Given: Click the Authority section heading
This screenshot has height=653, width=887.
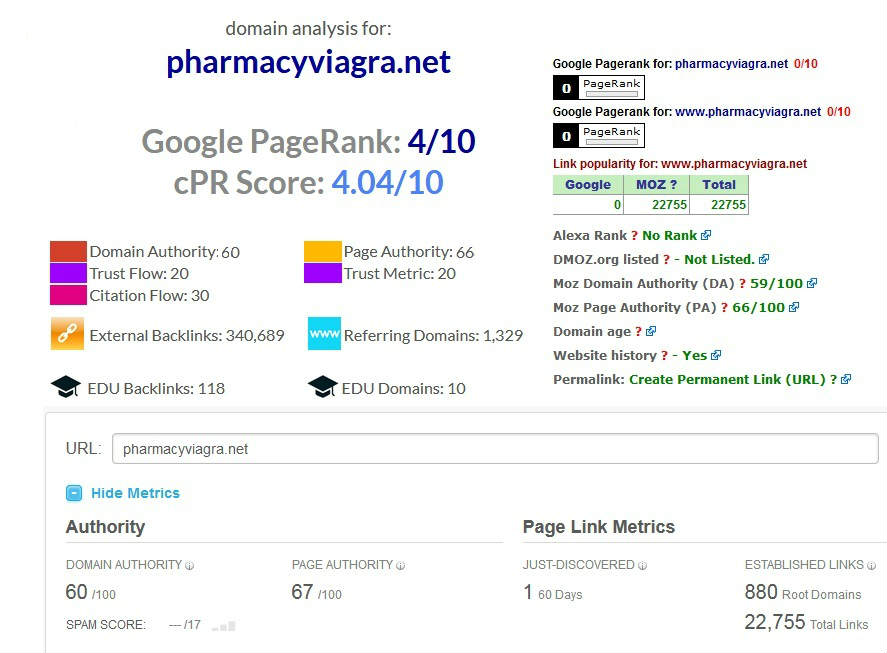Looking at the screenshot, I should pos(105,527).
